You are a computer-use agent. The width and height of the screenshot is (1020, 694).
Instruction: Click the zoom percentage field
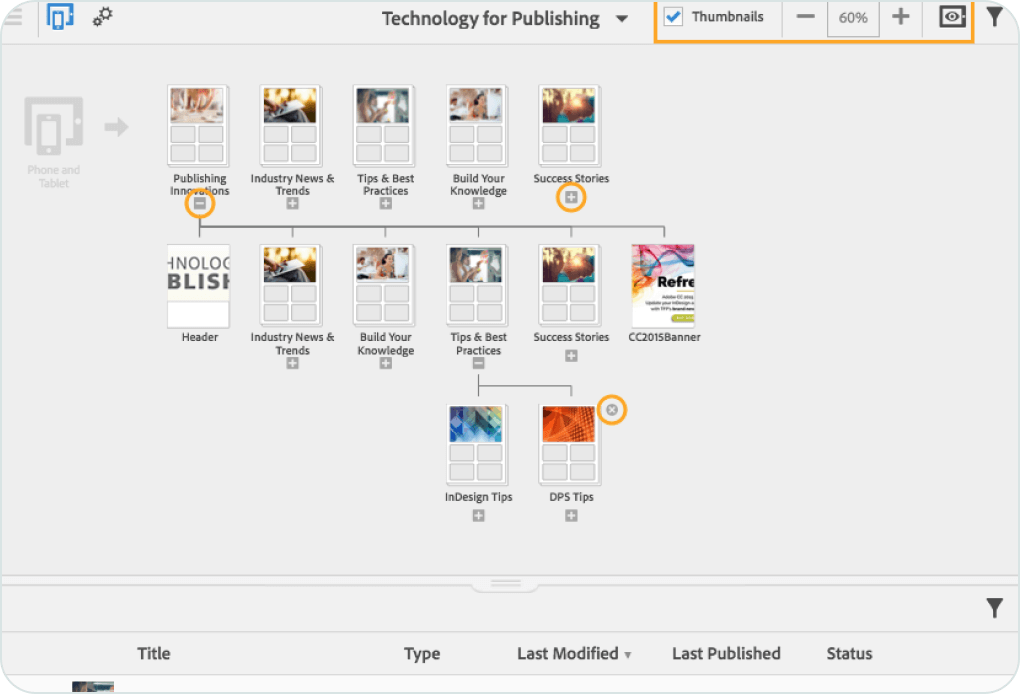click(853, 18)
